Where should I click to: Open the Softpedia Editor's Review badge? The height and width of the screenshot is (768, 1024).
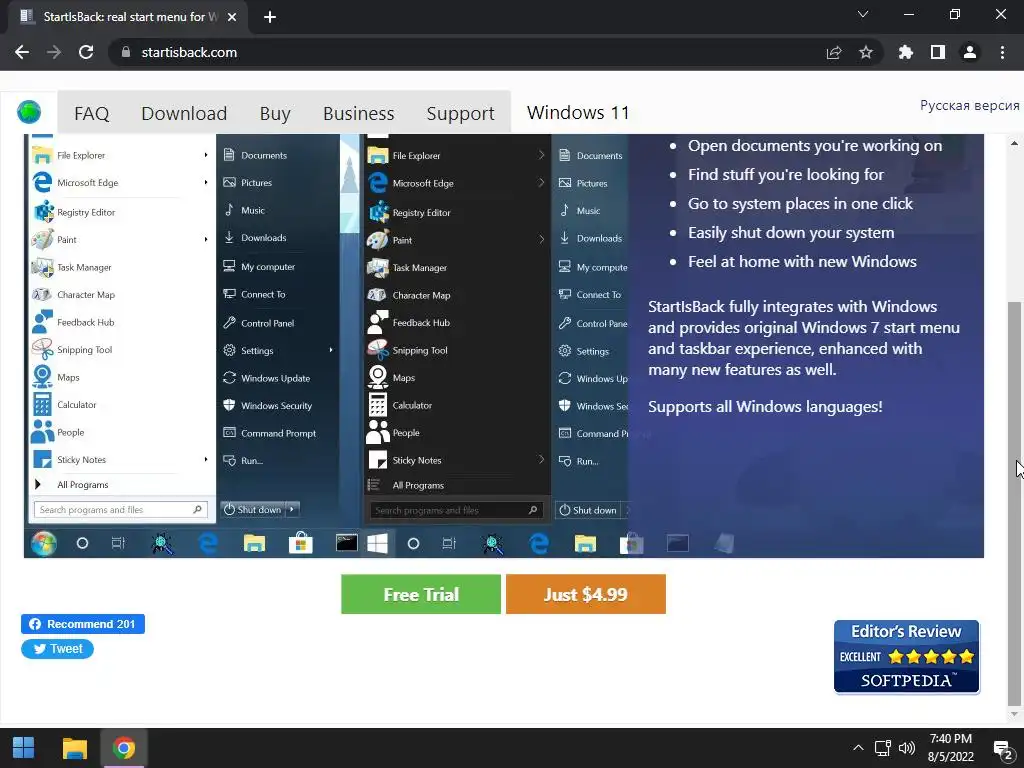tap(906, 656)
